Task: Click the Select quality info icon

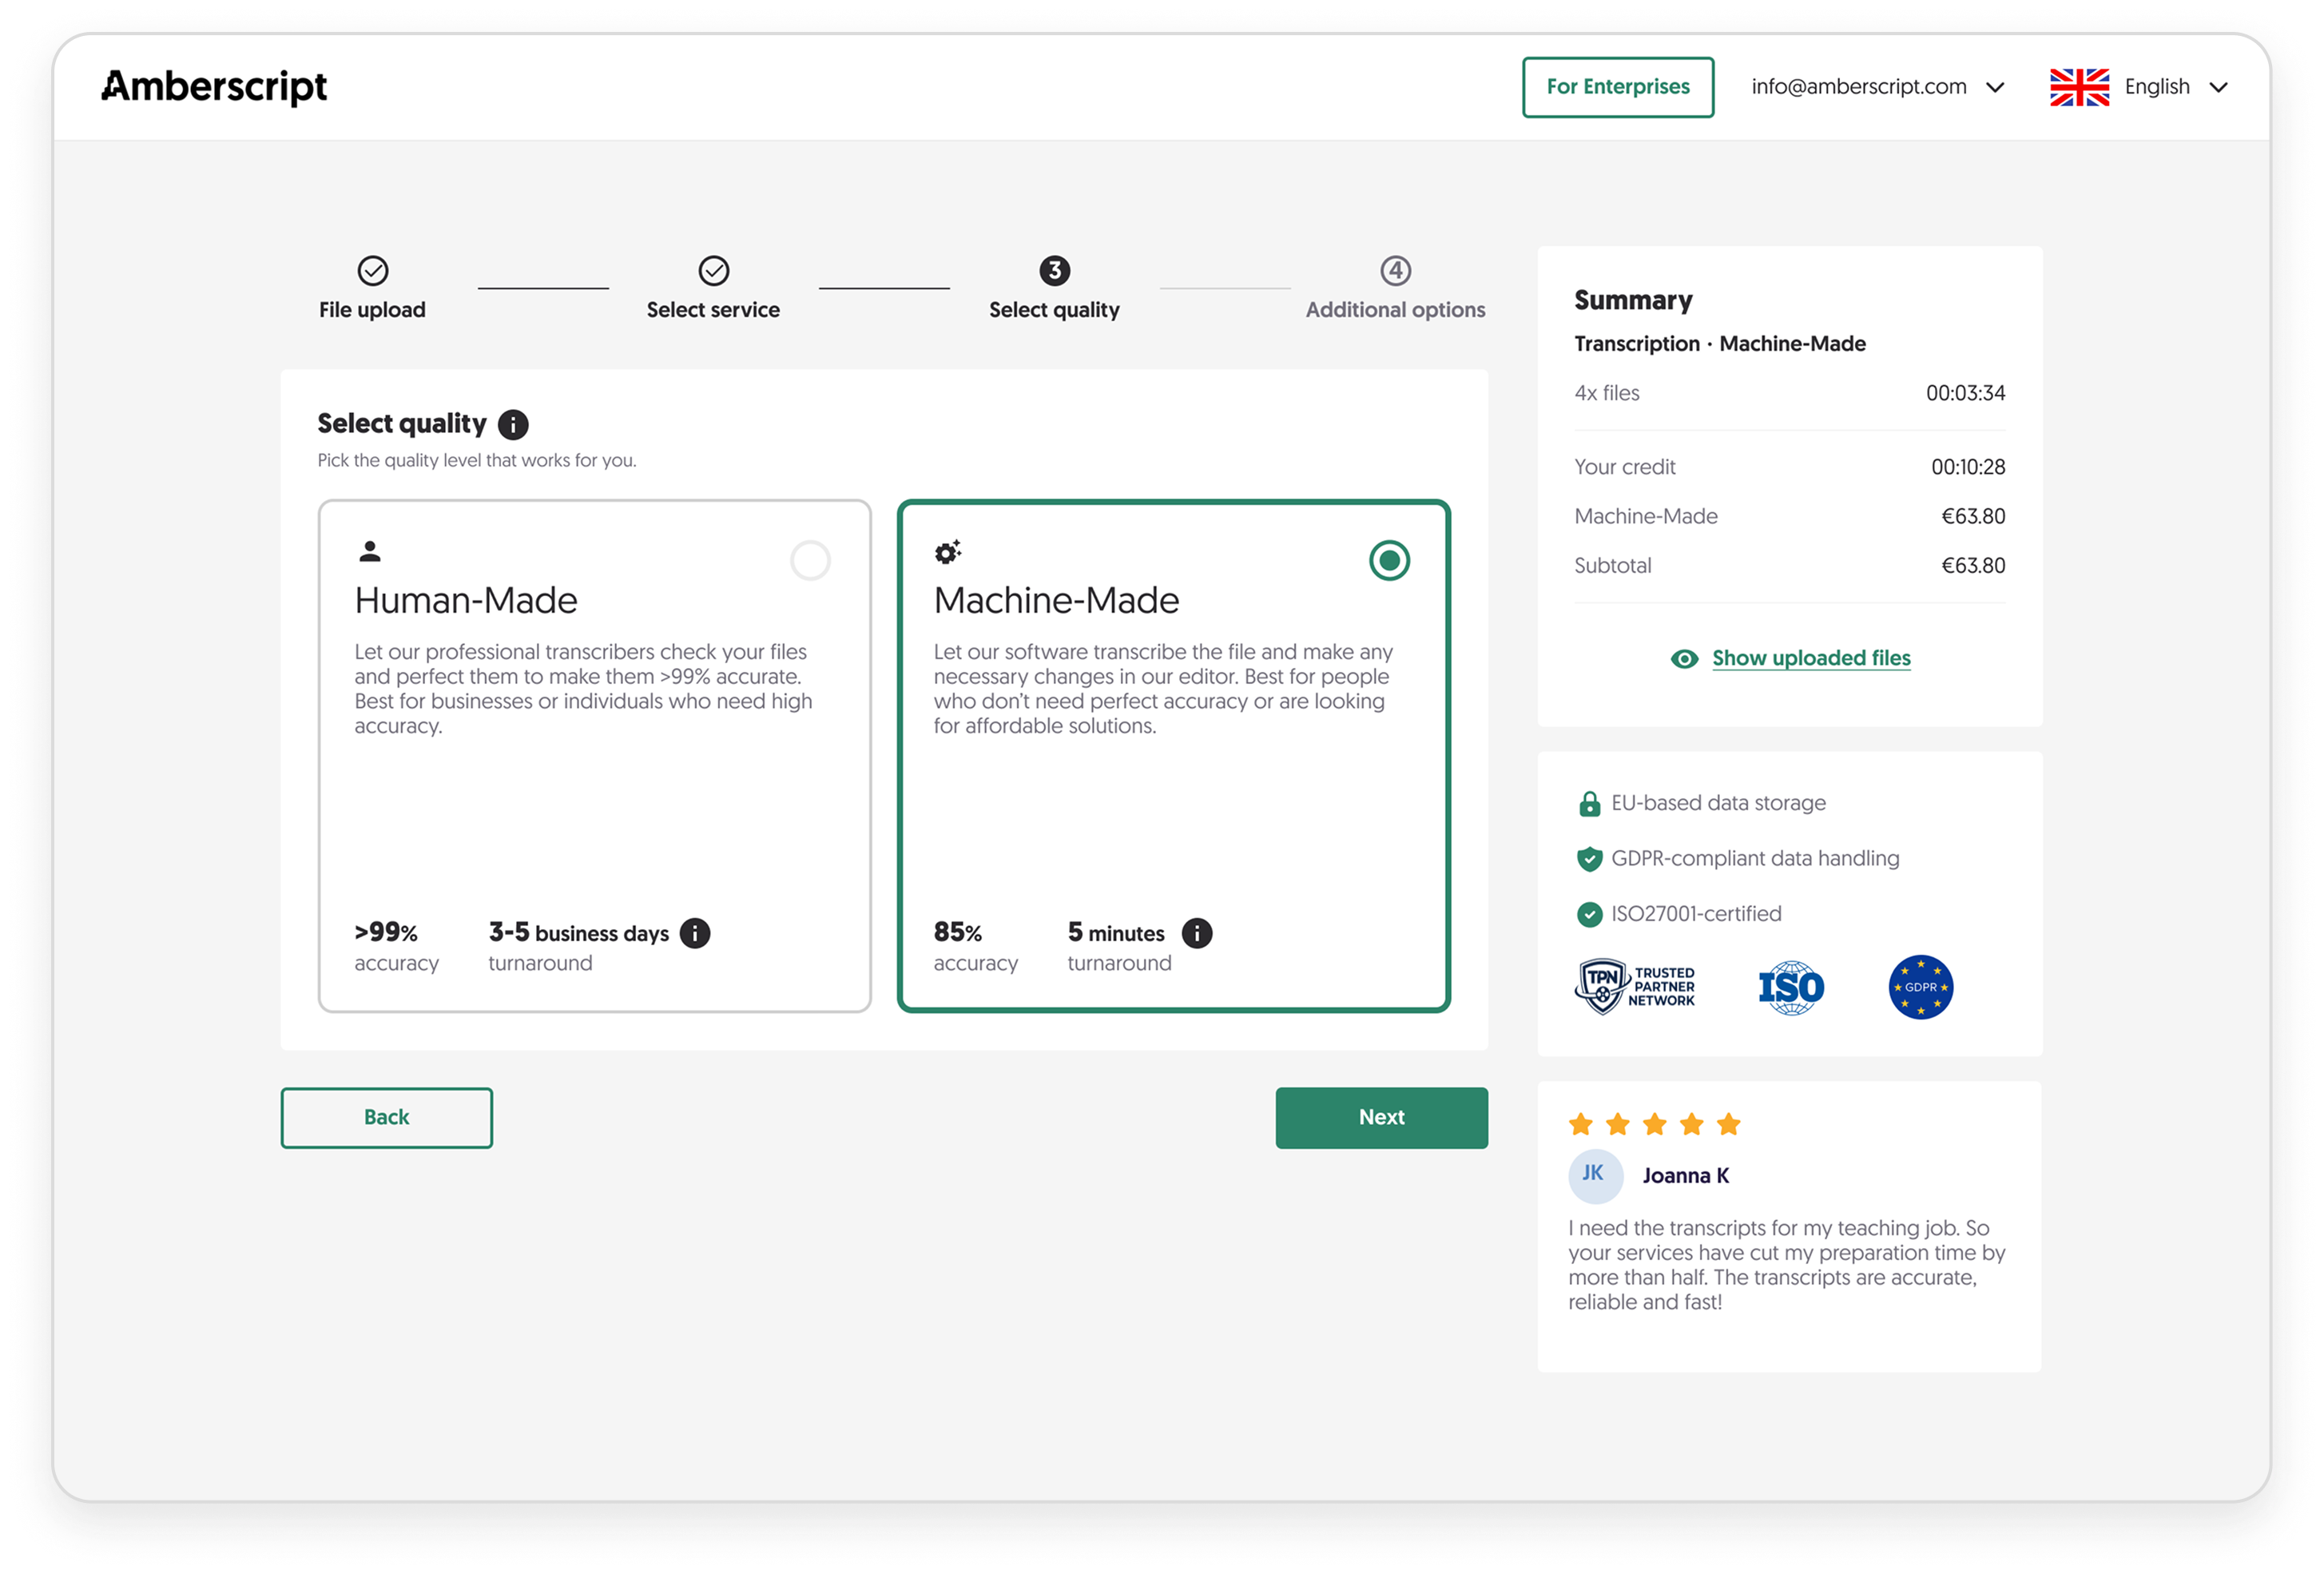Action: click(513, 424)
